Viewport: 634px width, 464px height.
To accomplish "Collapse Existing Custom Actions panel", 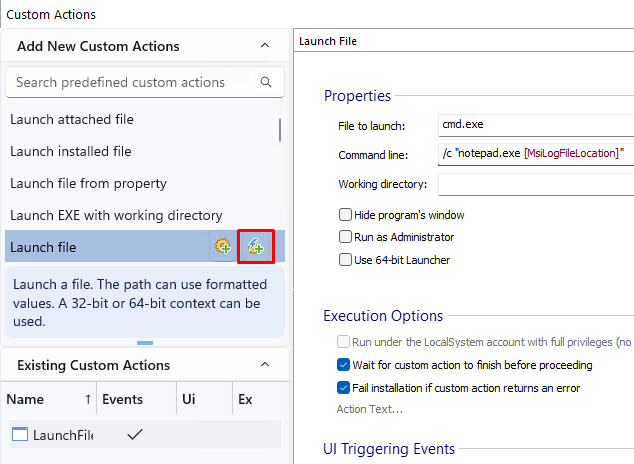I will pyautogui.click(x=264, y=365).
